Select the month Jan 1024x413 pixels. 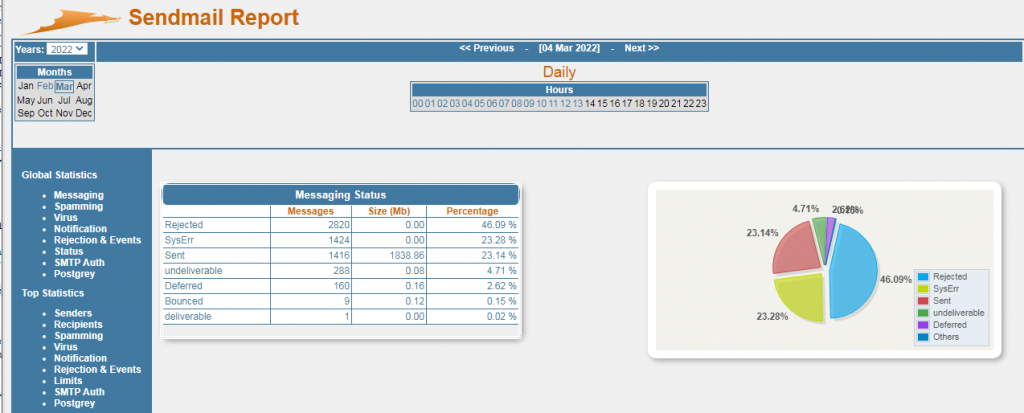26,86
